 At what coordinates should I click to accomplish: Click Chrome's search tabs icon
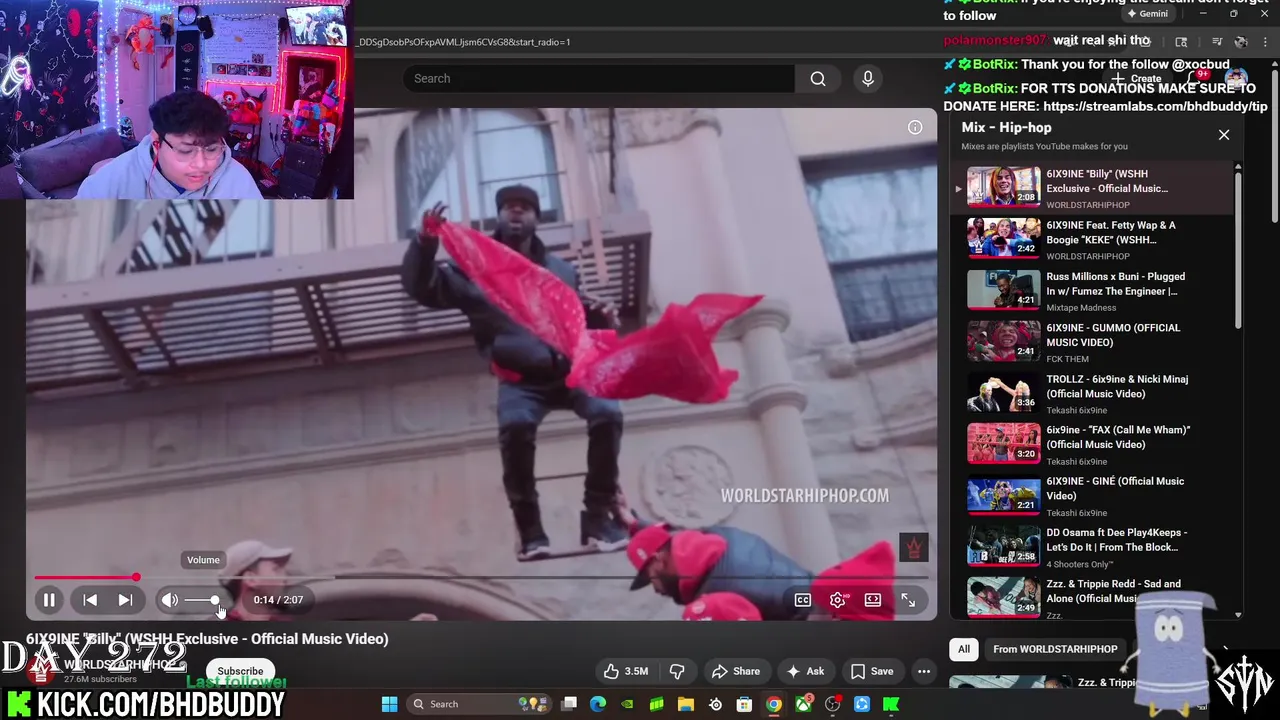[1181, 41]
